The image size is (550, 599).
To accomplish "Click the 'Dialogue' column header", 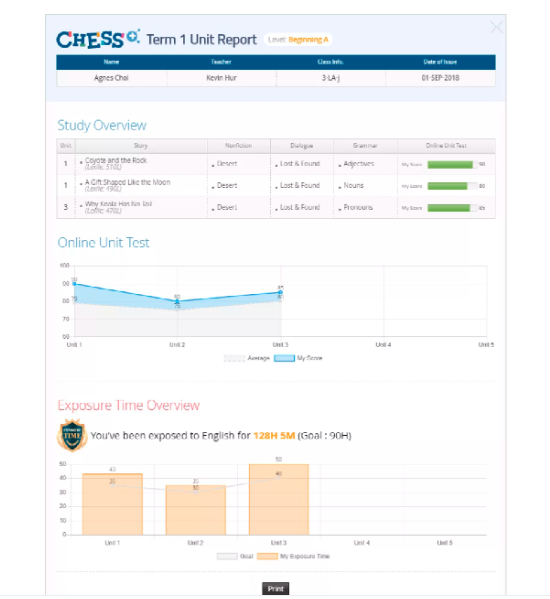I will 302,146.
